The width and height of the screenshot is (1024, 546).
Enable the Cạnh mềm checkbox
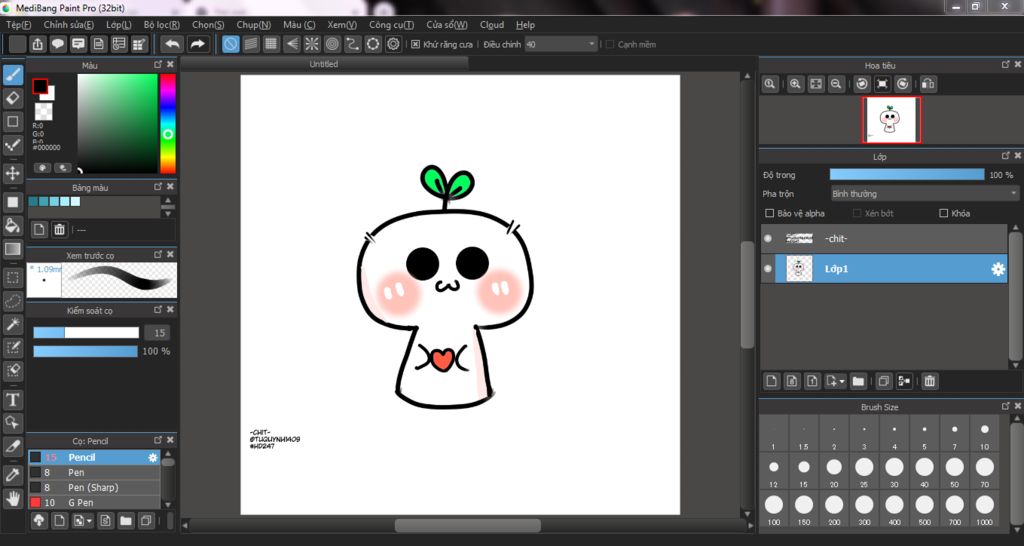click(610, 44)
